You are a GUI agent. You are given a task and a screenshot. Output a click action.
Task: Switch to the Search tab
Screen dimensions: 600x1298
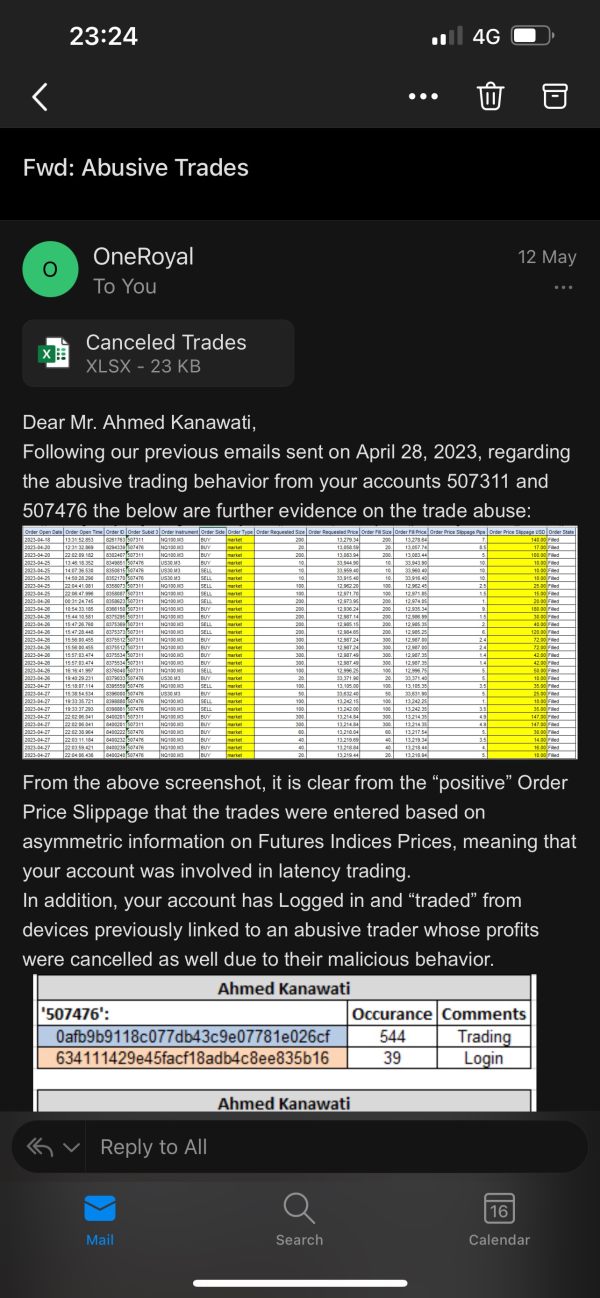click(x=299, y=1219)
